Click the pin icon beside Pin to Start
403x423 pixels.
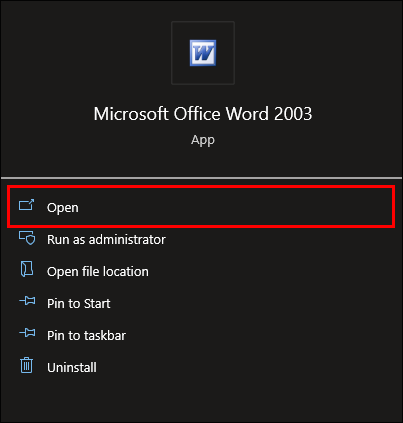click(27, 301)
